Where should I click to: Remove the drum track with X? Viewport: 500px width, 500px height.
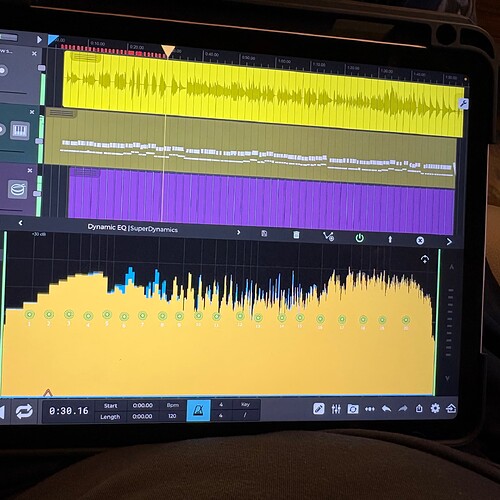tap(30, 170)
